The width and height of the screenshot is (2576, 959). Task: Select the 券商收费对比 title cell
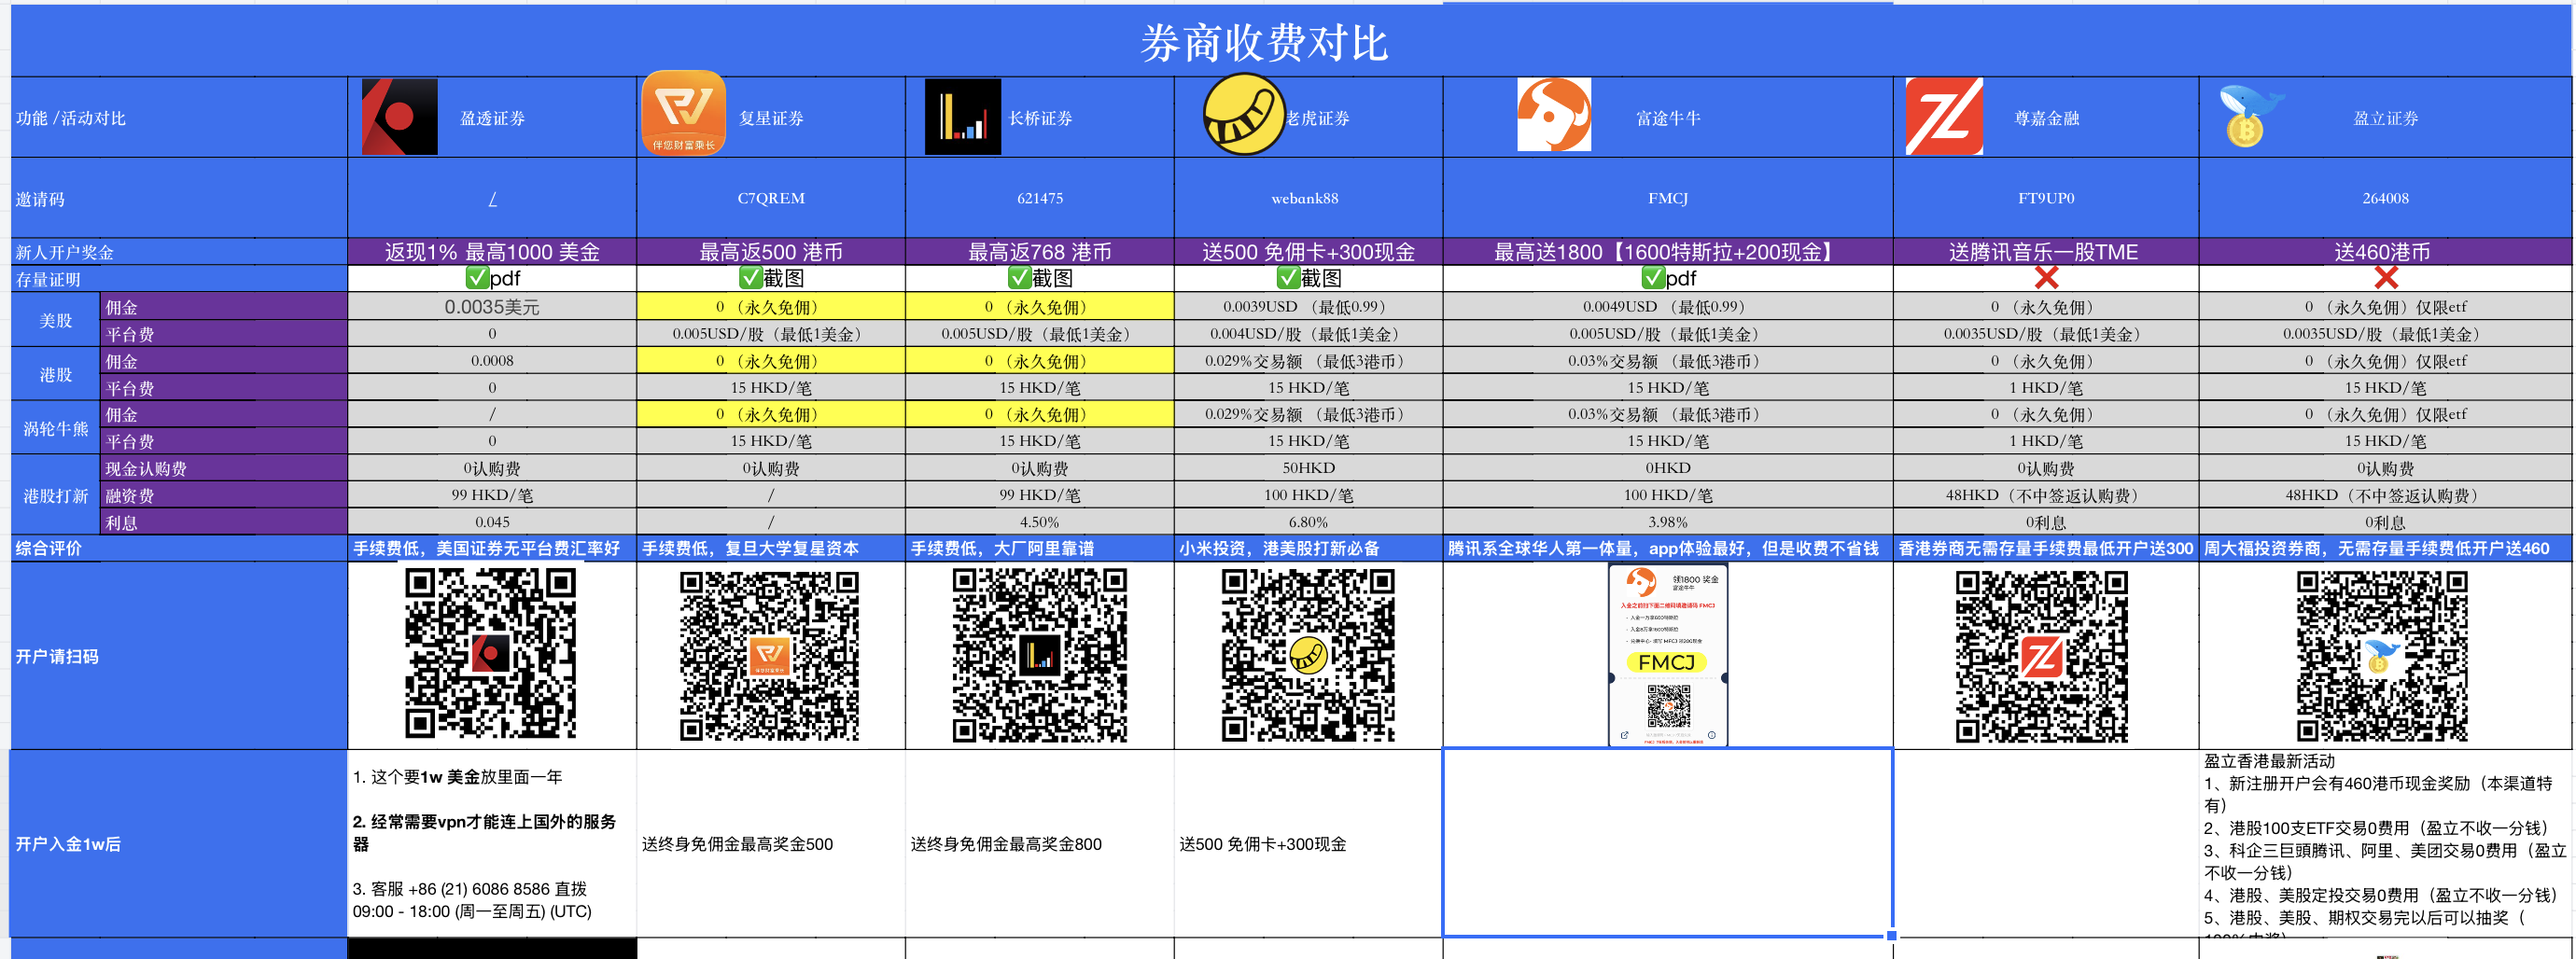1264,43
